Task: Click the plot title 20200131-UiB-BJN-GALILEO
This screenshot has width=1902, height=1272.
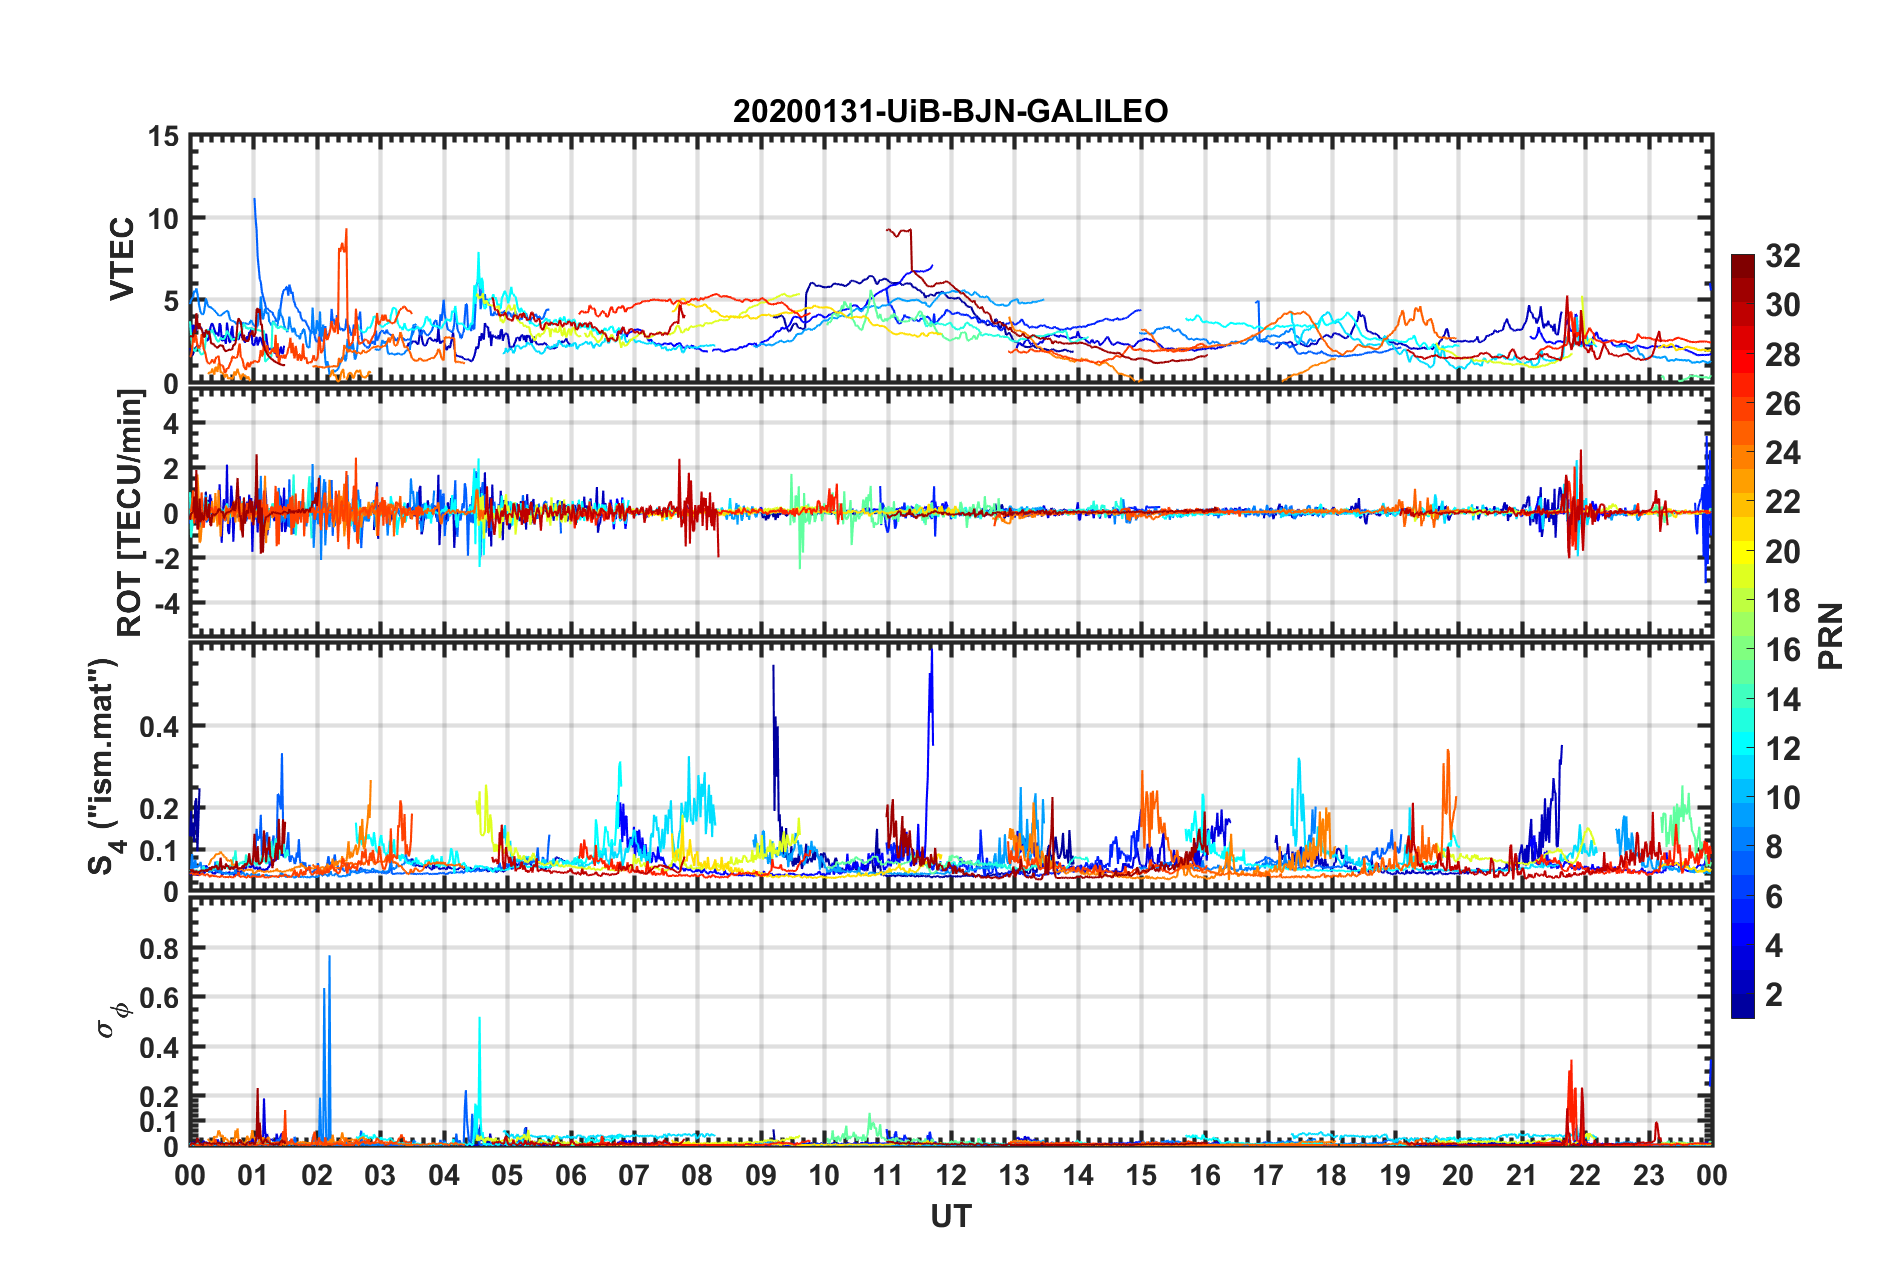Action: (x=950, y=111)
